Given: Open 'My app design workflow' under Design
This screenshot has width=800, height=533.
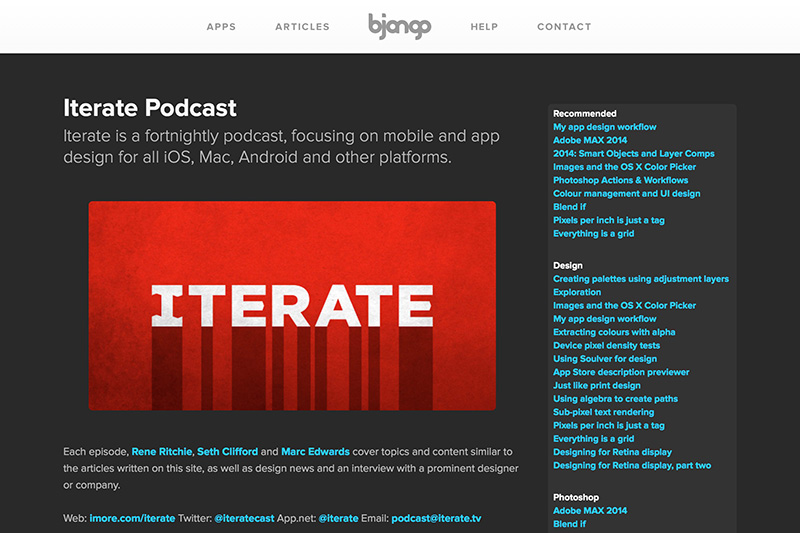Looking at the screenshot, I should [x=605, y=319].
